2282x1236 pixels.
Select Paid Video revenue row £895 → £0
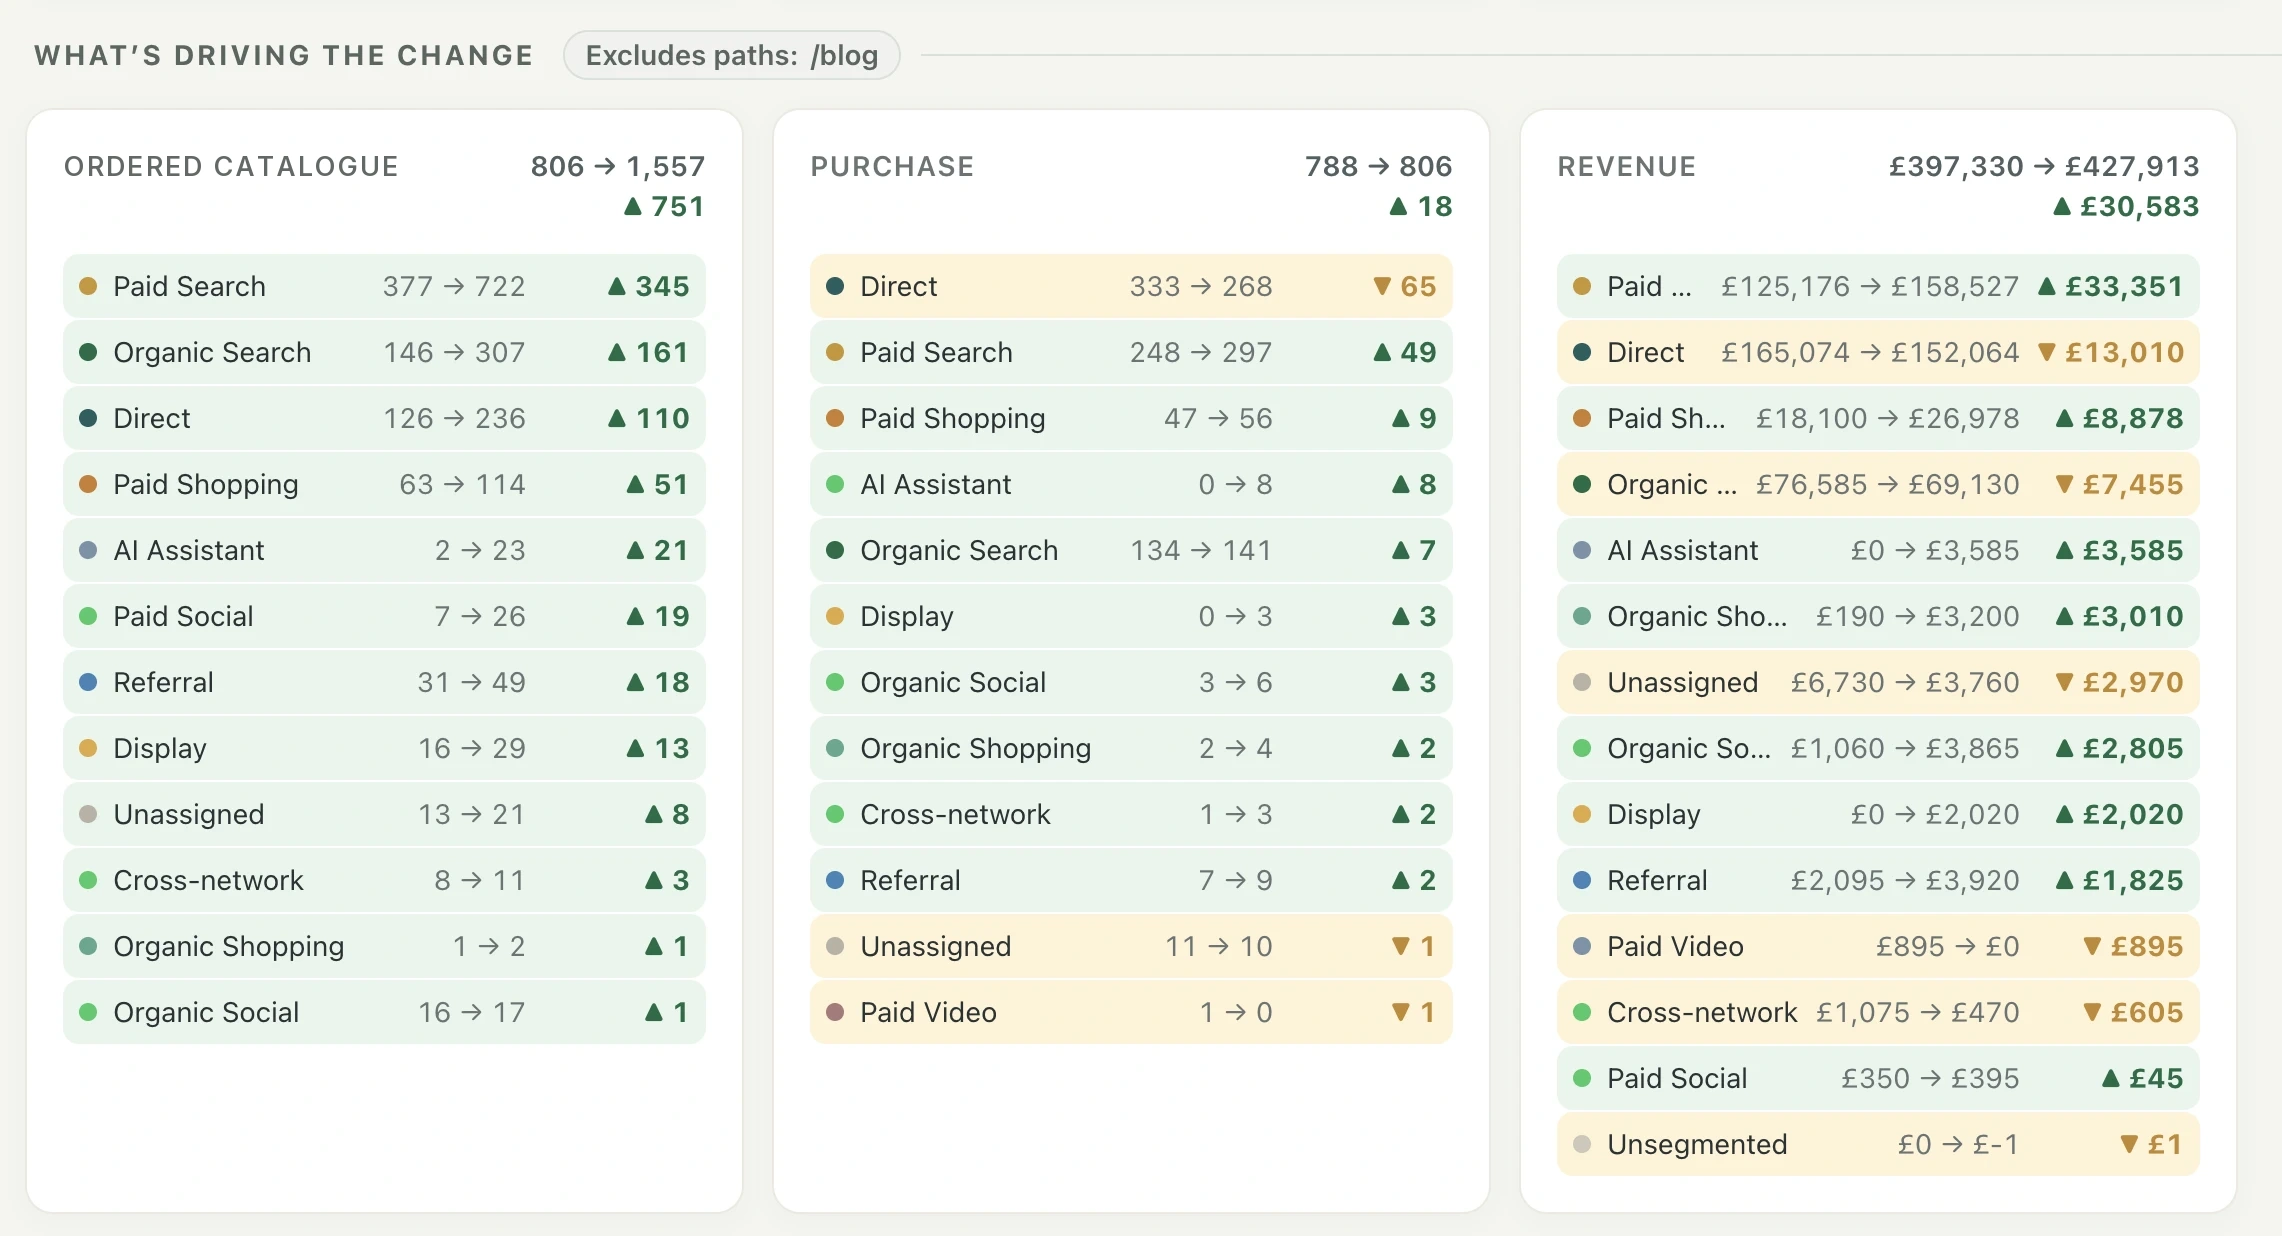[1878, 946]
